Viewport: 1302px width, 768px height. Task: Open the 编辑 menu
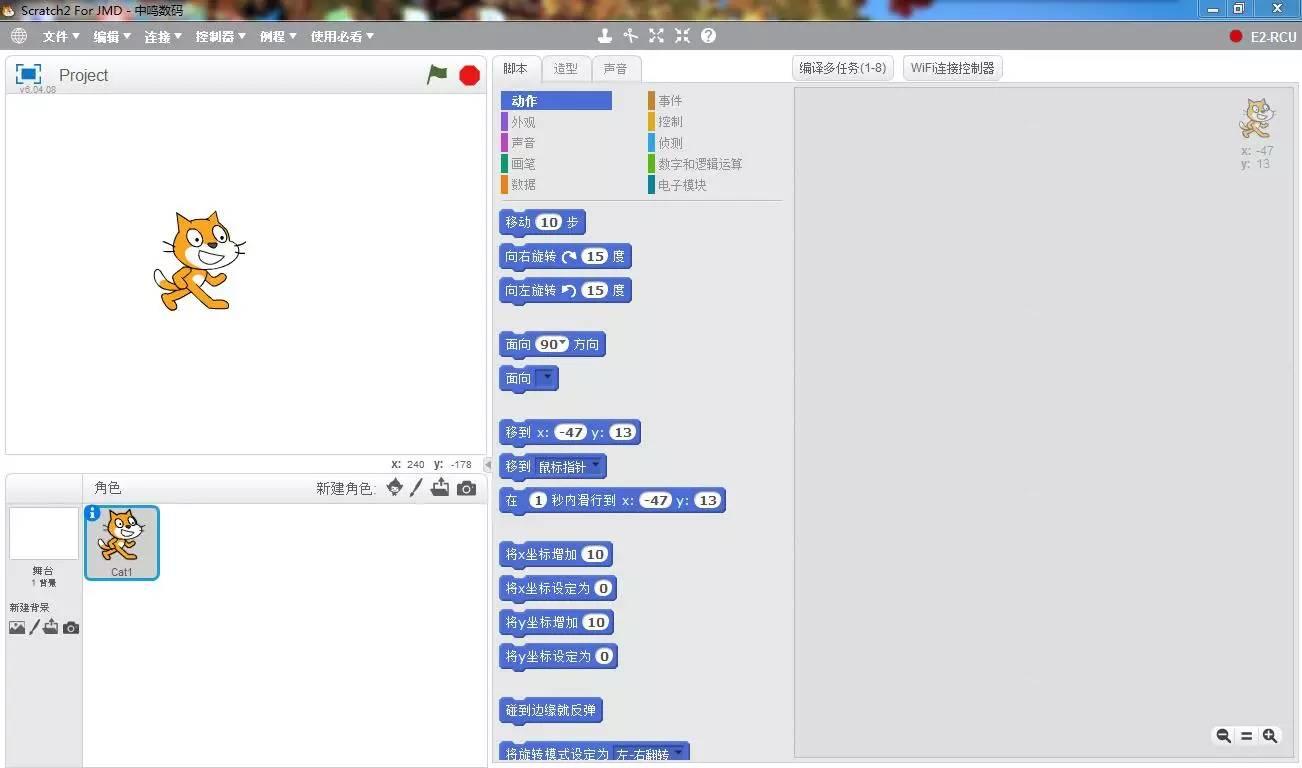(112, 36)
